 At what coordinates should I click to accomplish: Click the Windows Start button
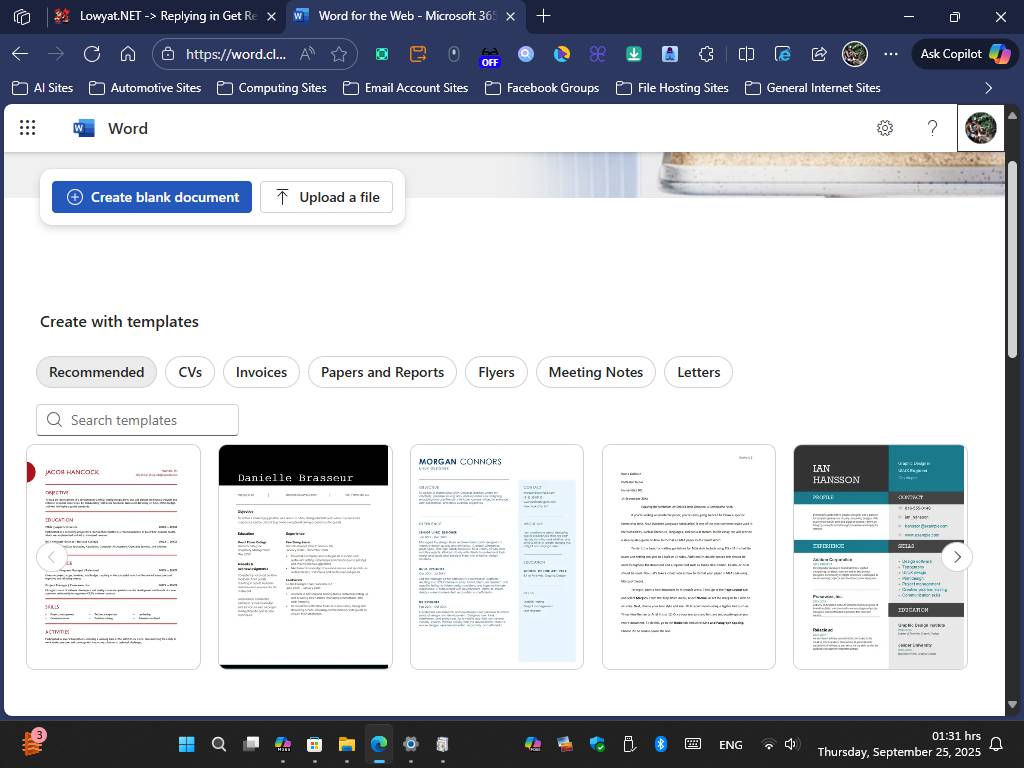click(x=186, y=744)
